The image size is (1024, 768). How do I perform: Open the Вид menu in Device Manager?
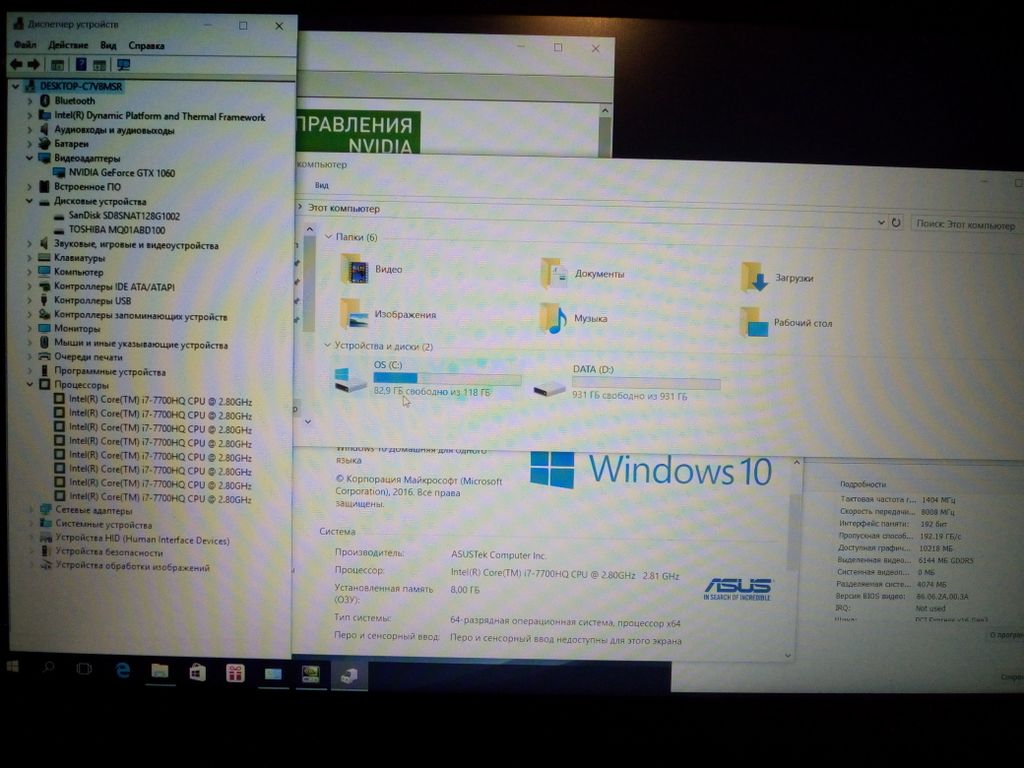[108, 46]
